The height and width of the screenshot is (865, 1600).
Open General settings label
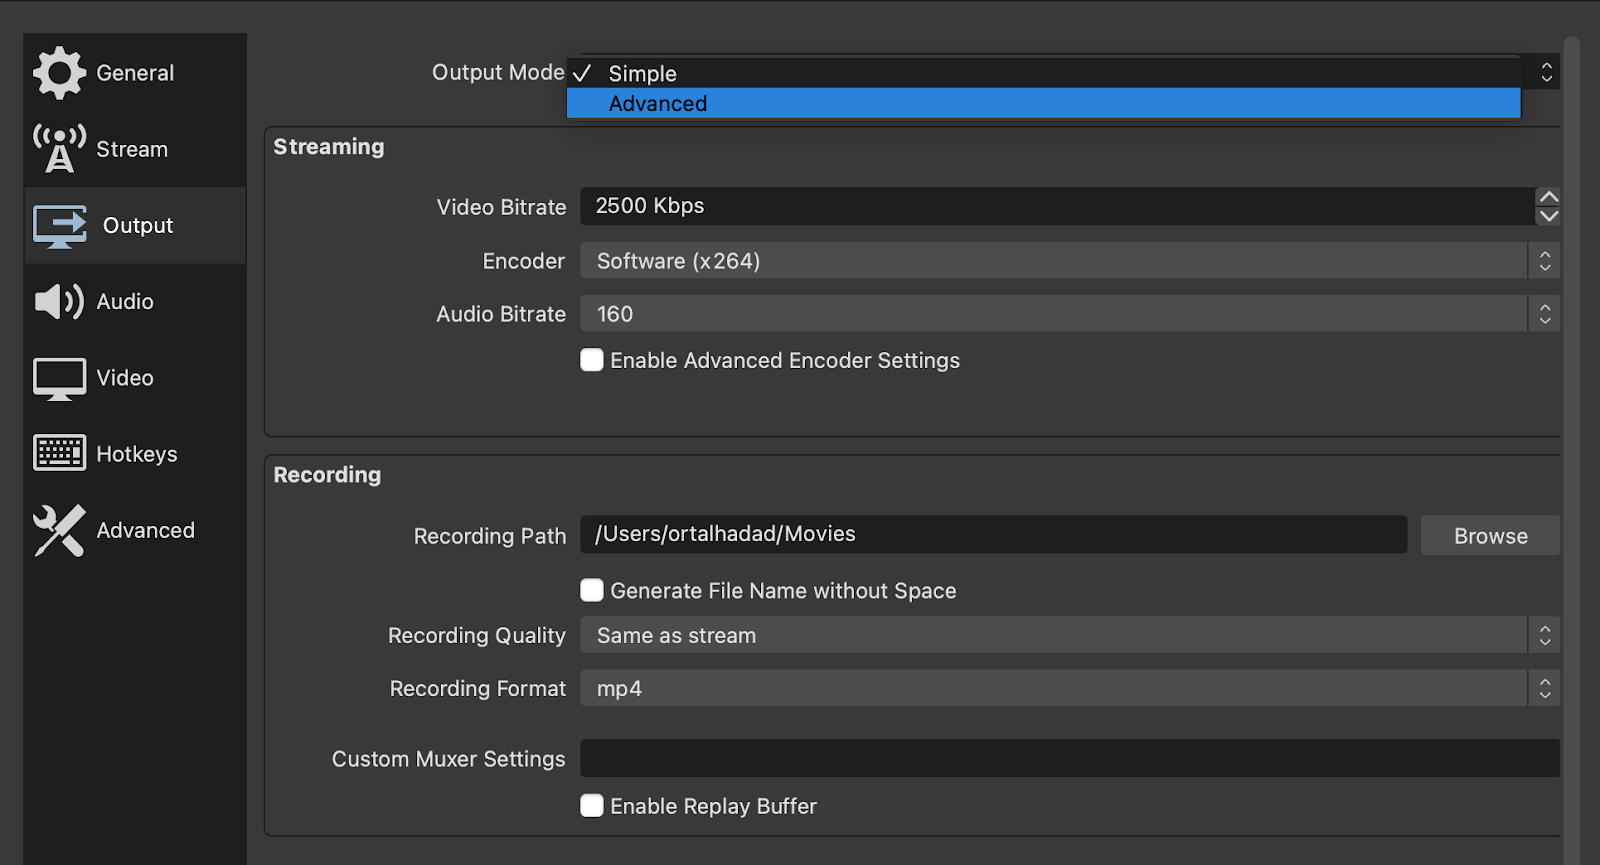pyautogui.click(x=135, y=73)
